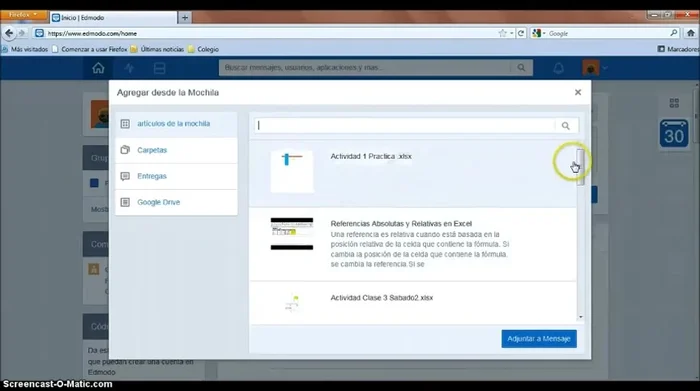Click the apps grid icon above calendar
The width and height of the screenshot is (700, 391).
coord(674,103)
